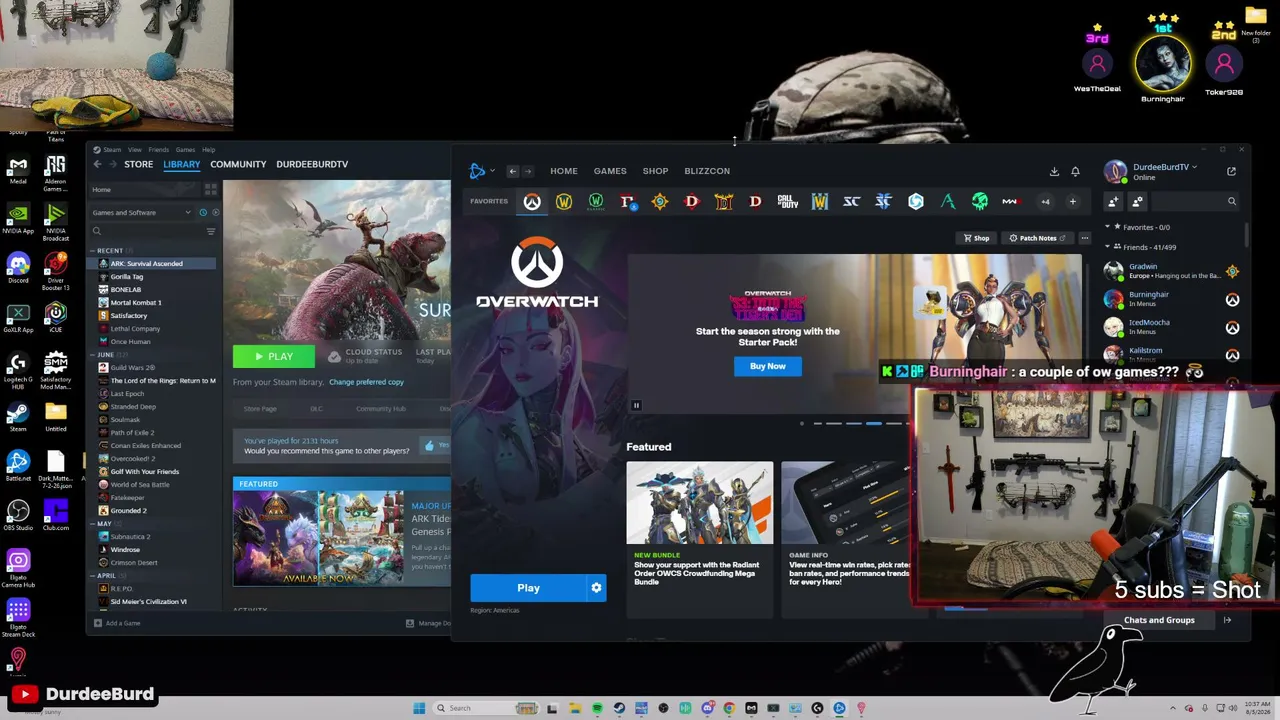Click the green PLAY button for ARK
Screen dimensions: 1280x720
pyautogui.click(x=274, y=356)
